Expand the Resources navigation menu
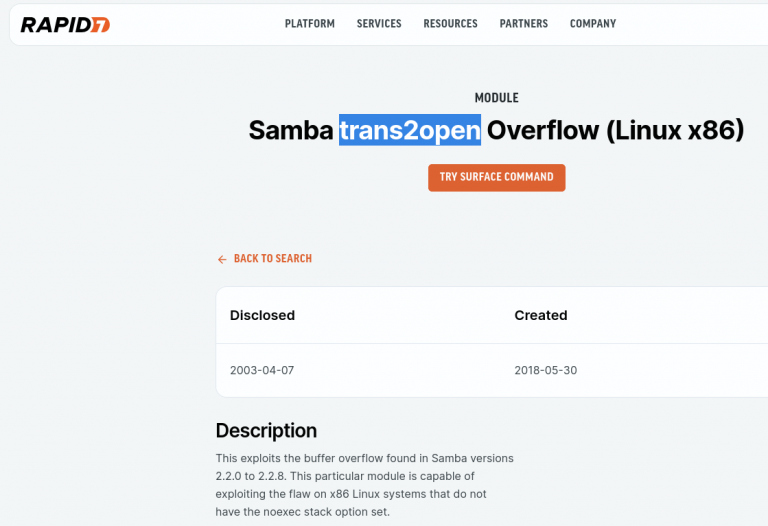This screenshot has height=526, width=768. [x=450, y=24]
